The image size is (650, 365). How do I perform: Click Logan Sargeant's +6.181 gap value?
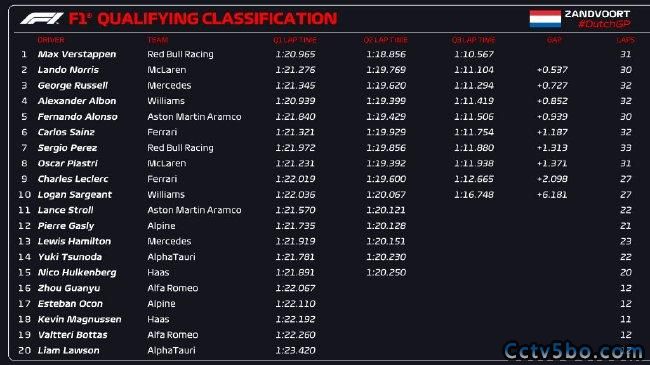coord(552,195)
